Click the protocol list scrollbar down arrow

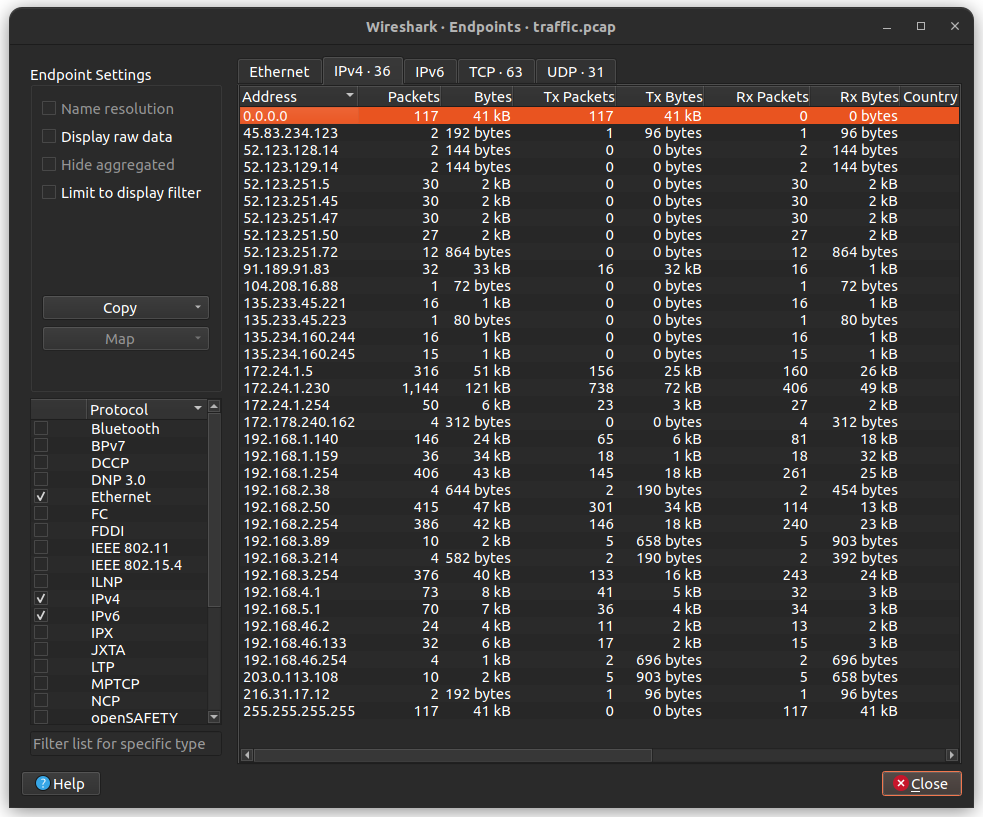point(213,717)
